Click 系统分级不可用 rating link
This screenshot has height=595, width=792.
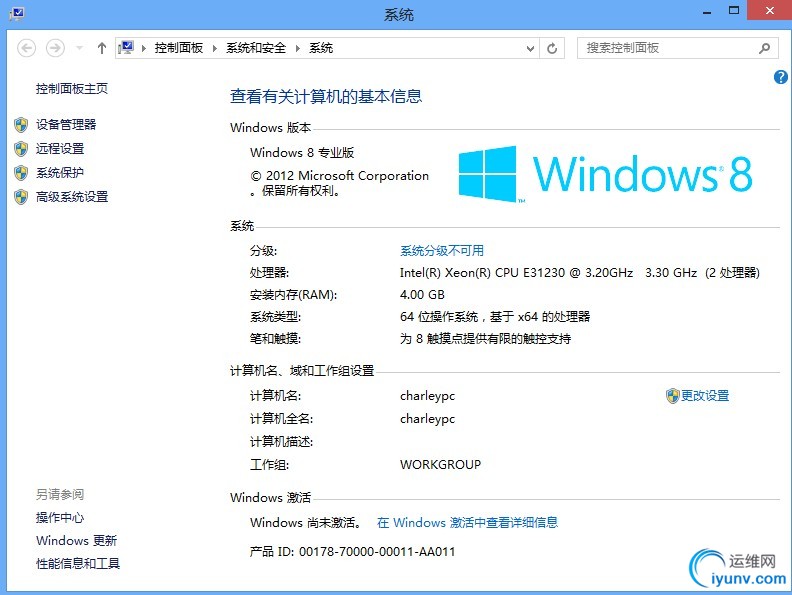point(442,251)
